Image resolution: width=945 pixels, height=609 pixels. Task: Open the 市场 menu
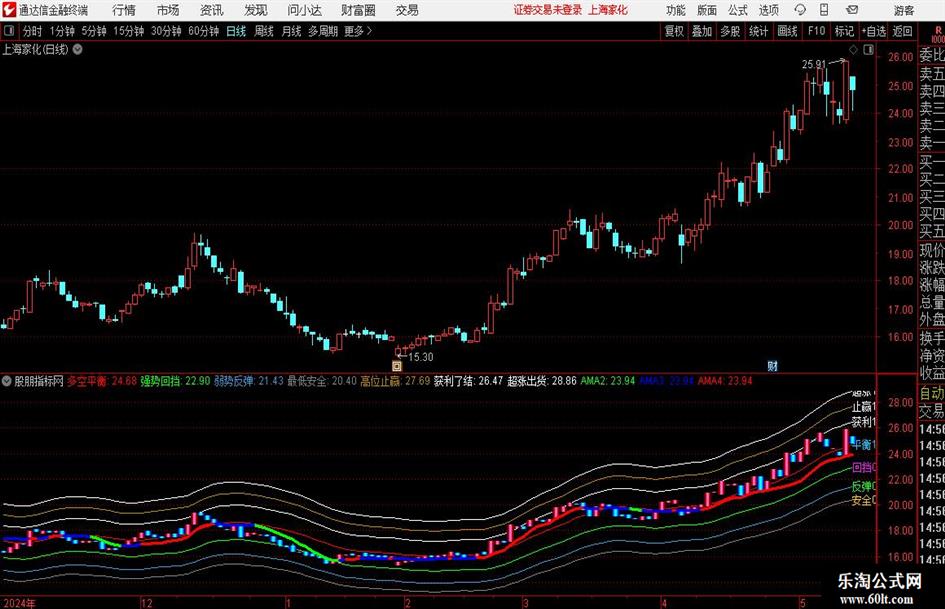pyautogui.click(x=168, y=10)
